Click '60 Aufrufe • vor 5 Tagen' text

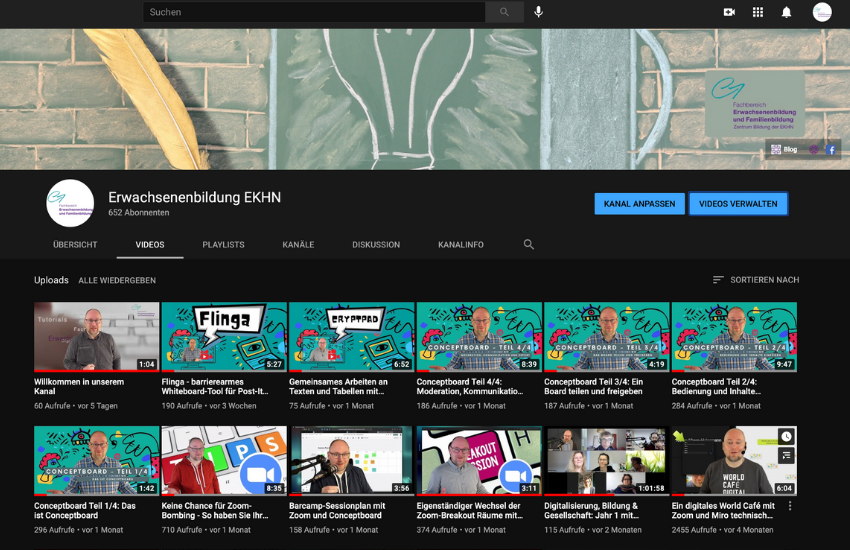coord(76,406)
